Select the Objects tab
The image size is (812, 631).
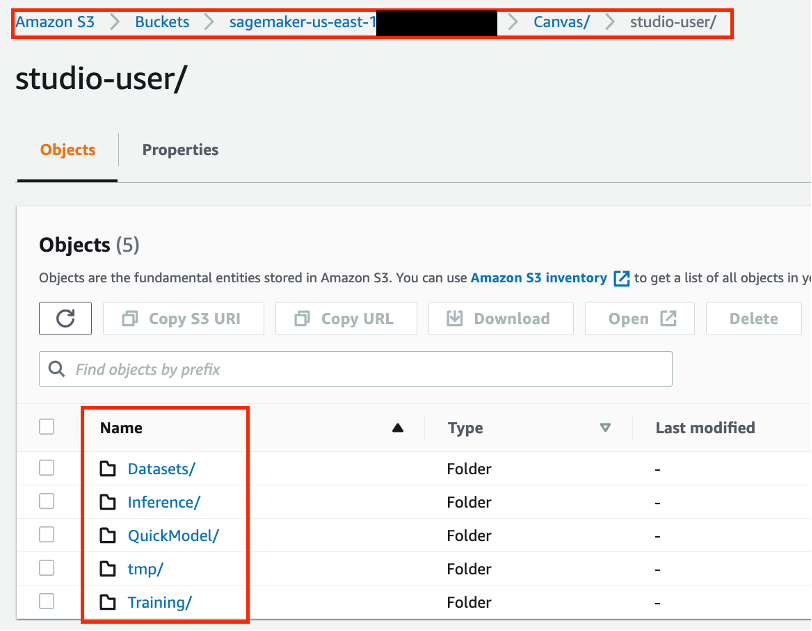[68, 150]
